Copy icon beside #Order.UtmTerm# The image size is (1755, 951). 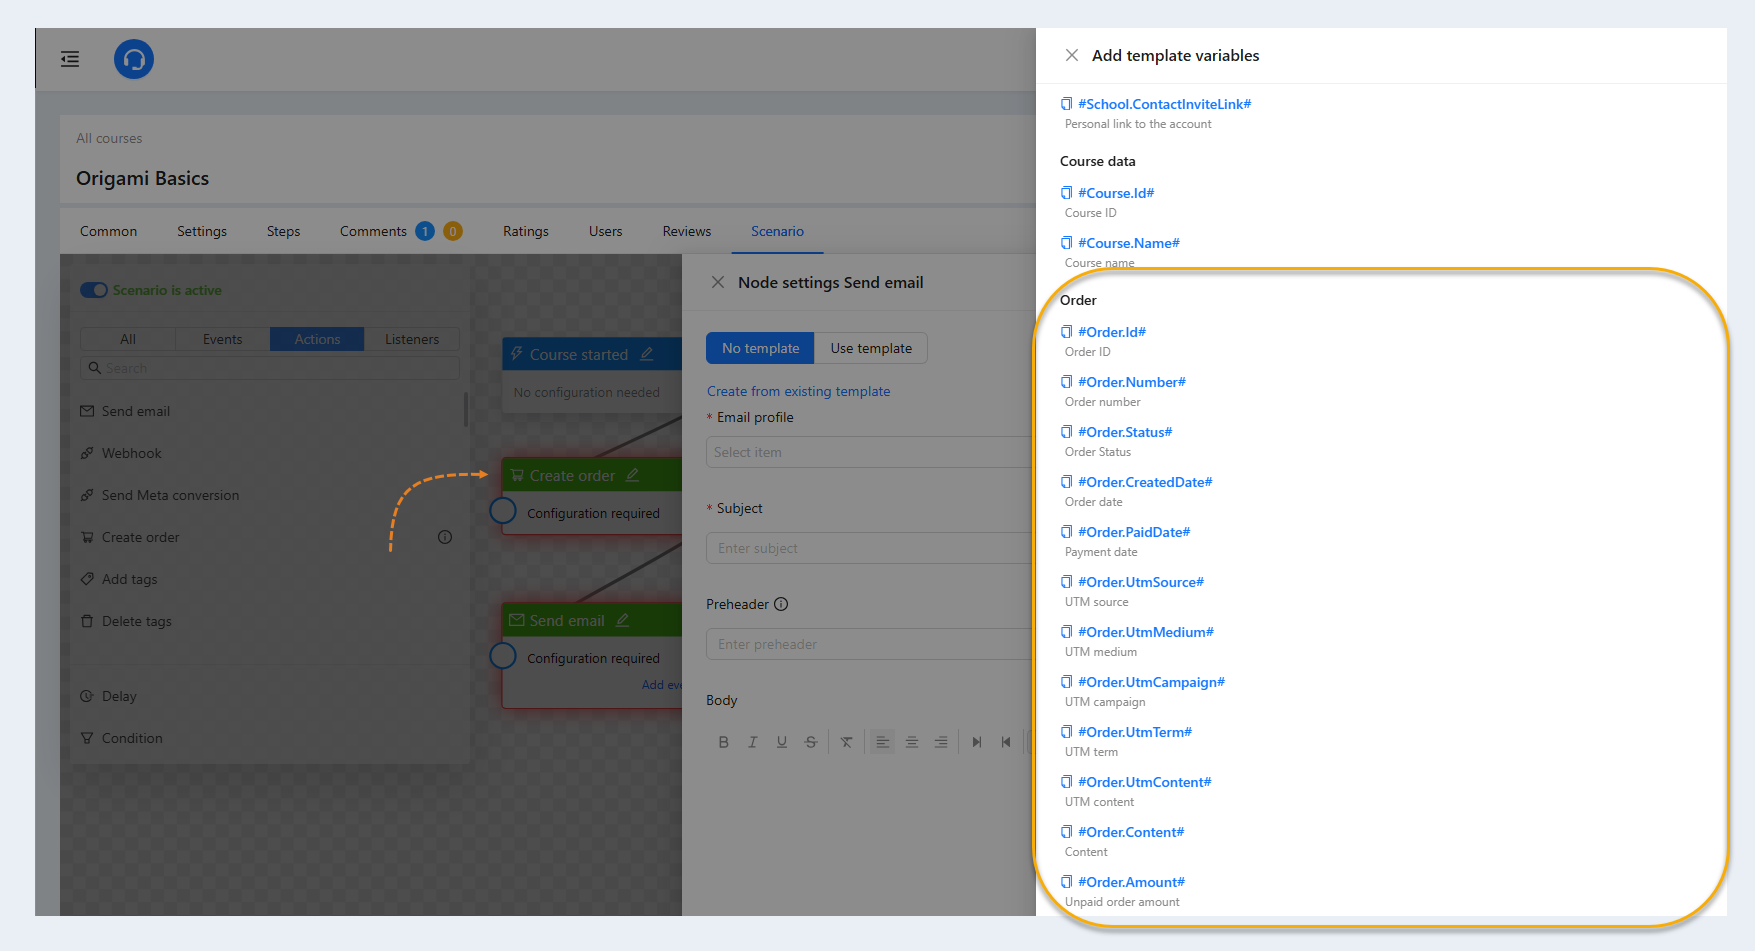(1067, 732)
